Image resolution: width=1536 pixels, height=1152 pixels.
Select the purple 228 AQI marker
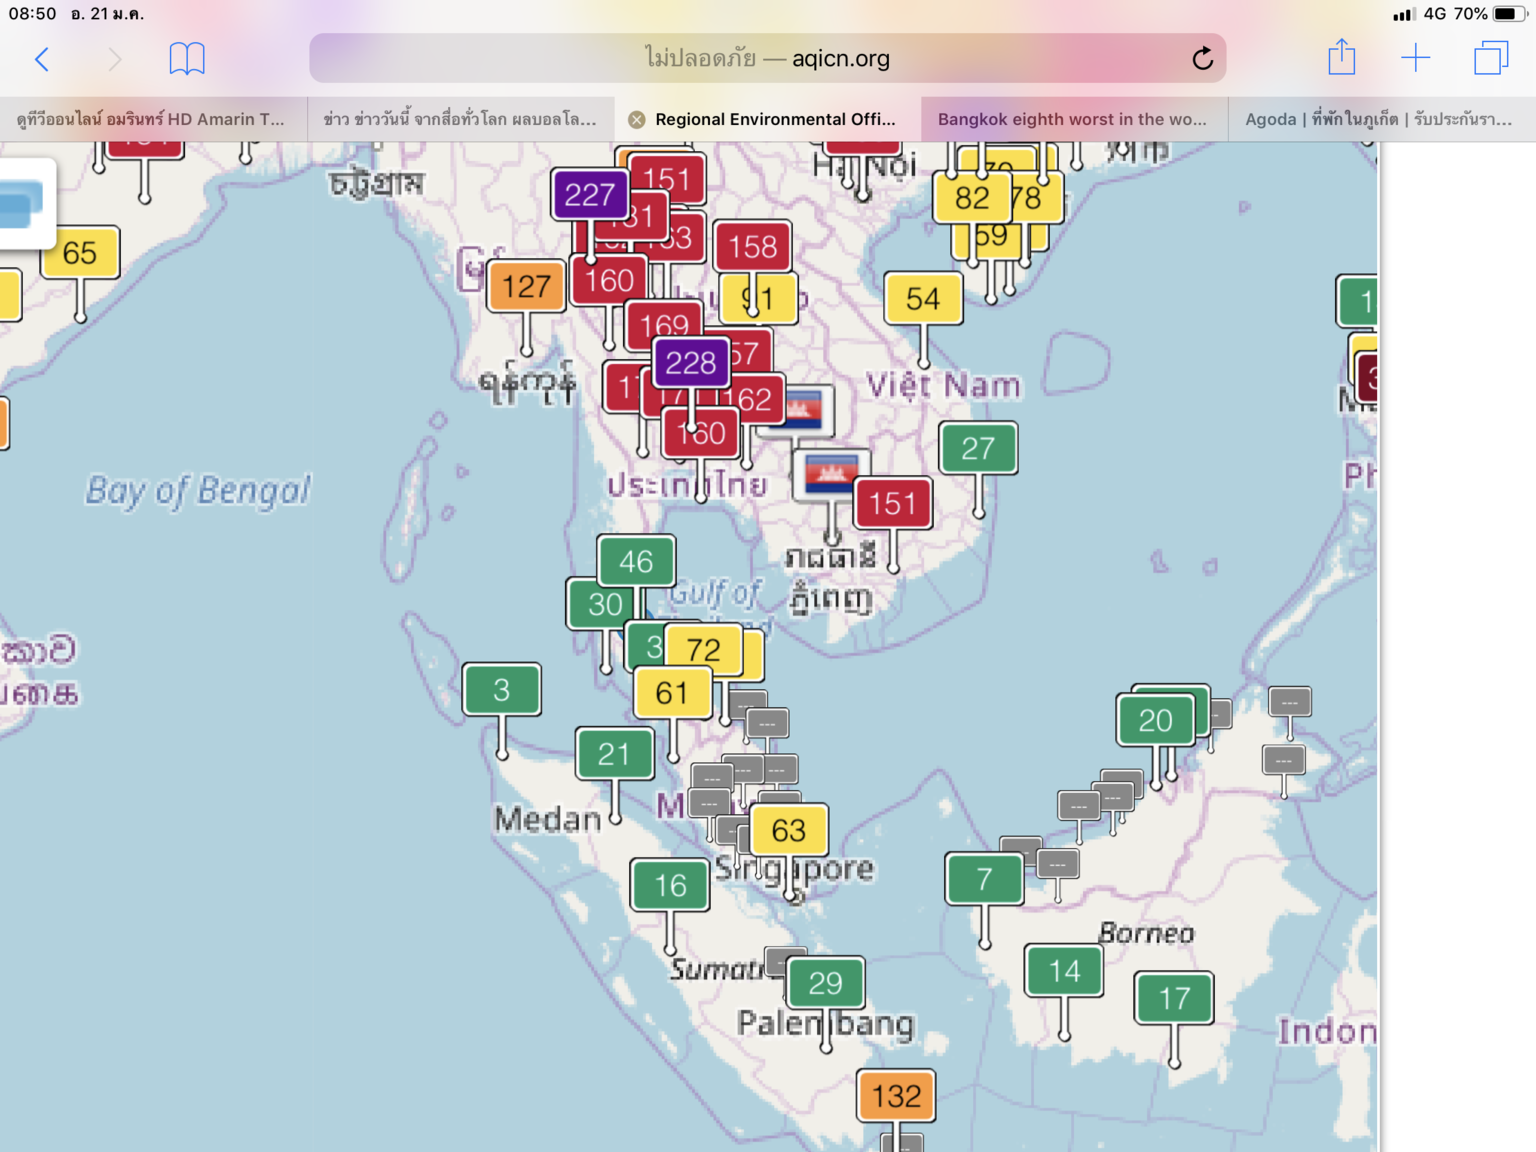(690, 363)
